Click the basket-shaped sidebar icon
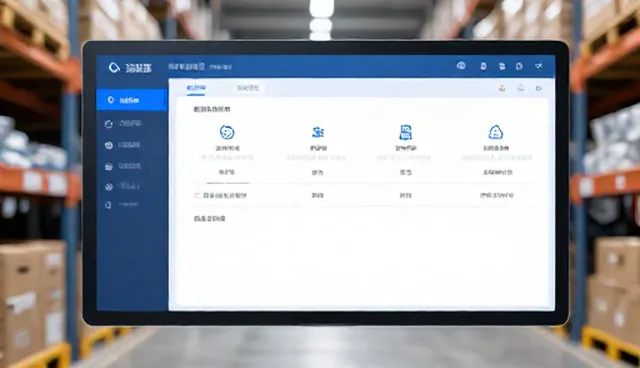This screenshot has width=640, height=368. coord(109,166)
